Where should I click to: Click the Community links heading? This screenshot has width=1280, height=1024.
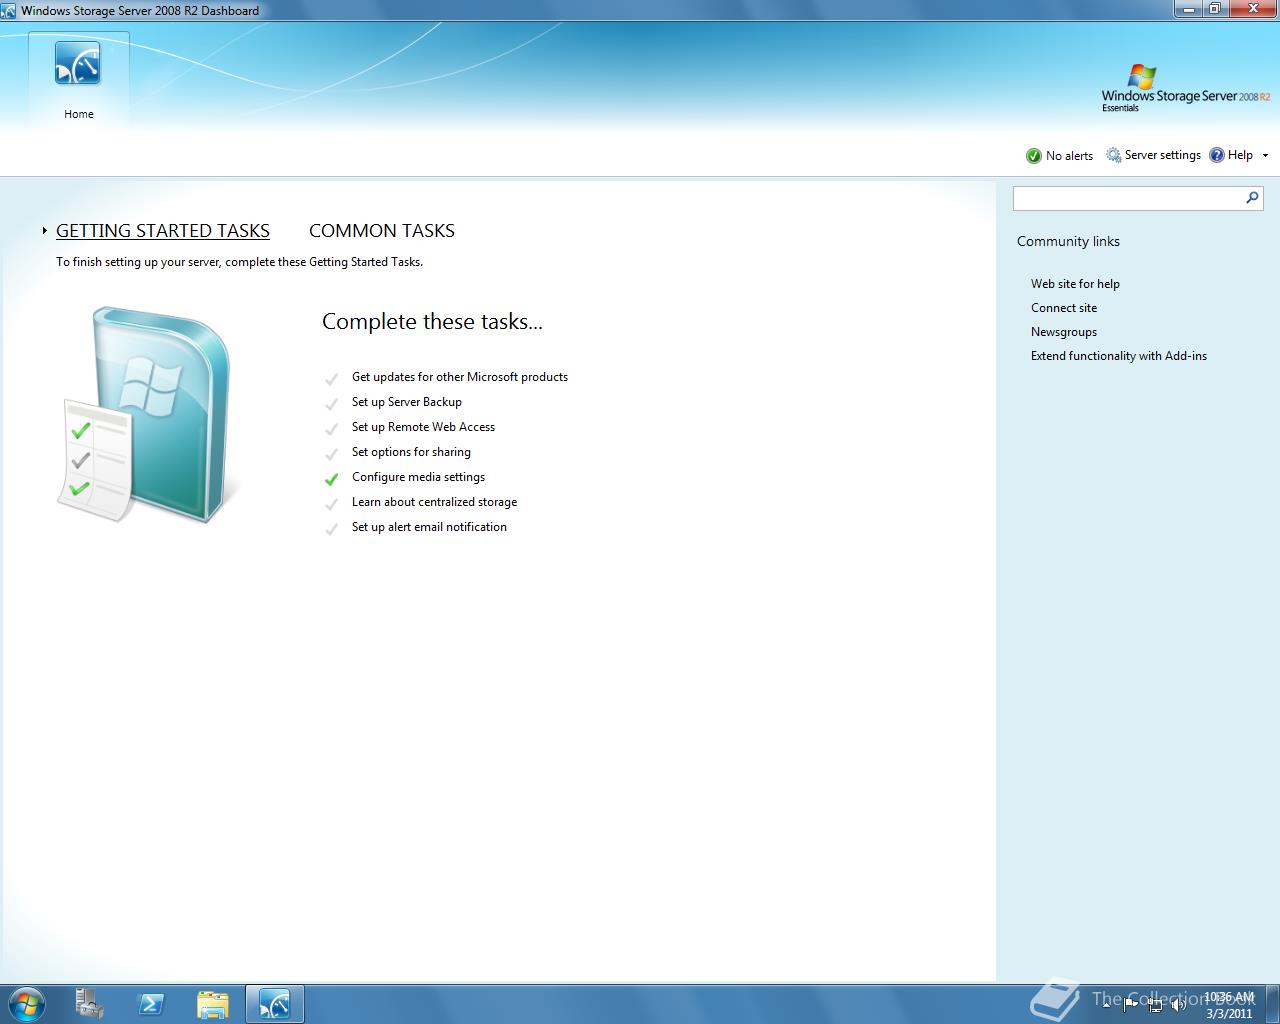tap(1068, 241)
